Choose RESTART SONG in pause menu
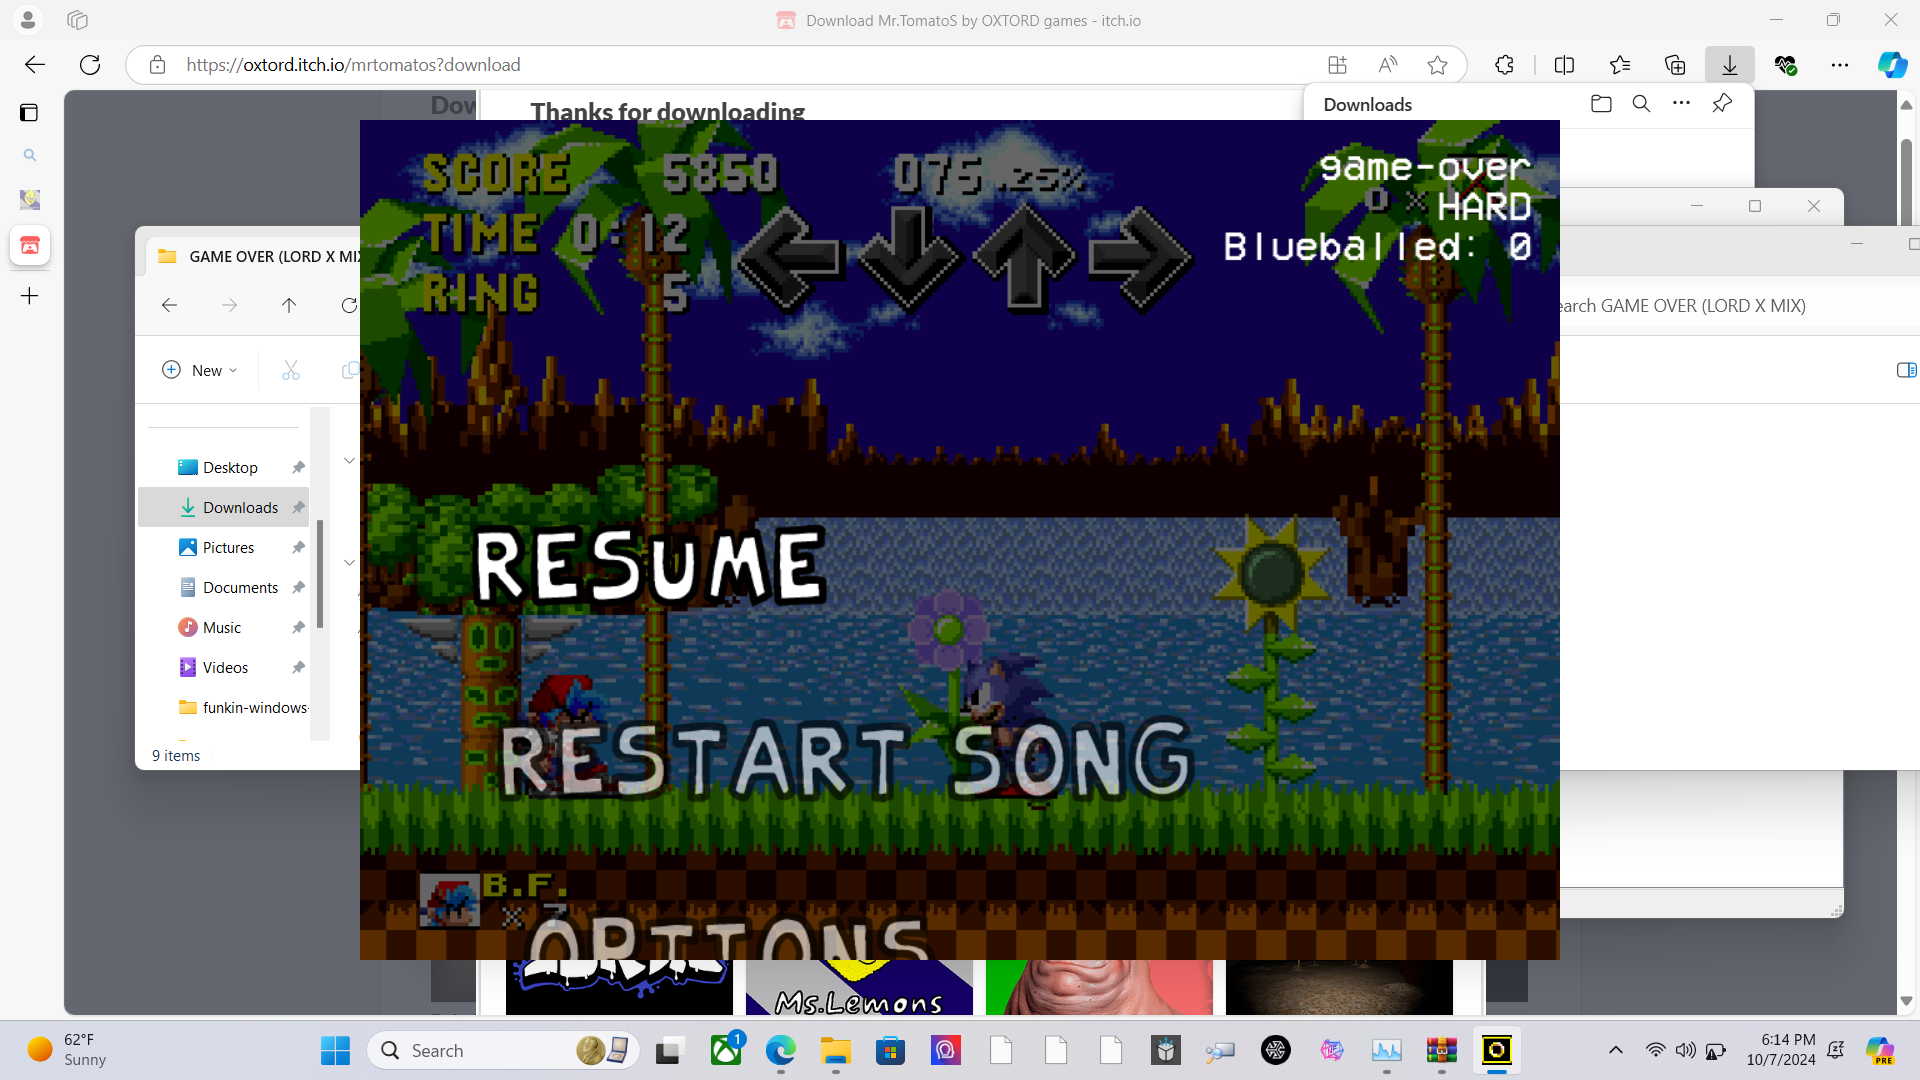Viewport: 1920px width, 1080px height. tap(846, 761)
